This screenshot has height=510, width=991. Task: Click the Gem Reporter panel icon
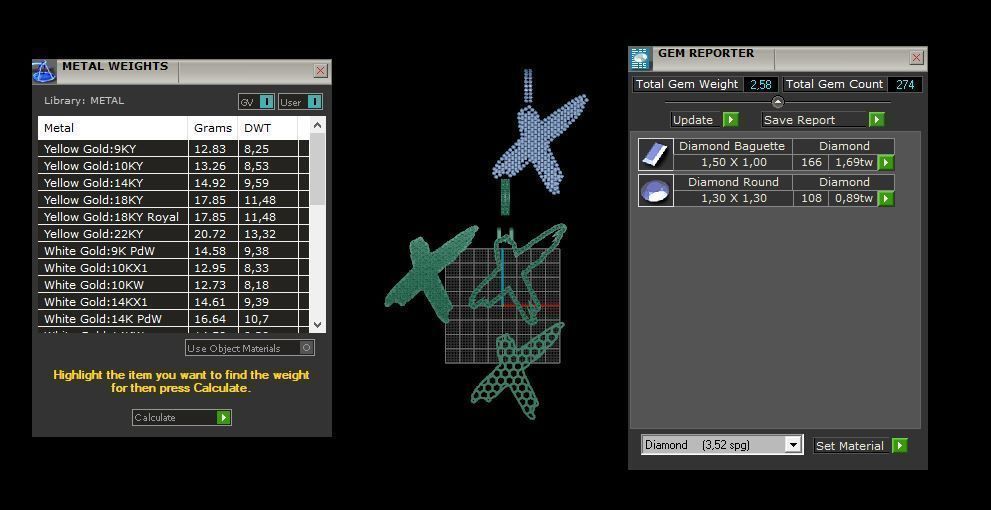[640, 58]
